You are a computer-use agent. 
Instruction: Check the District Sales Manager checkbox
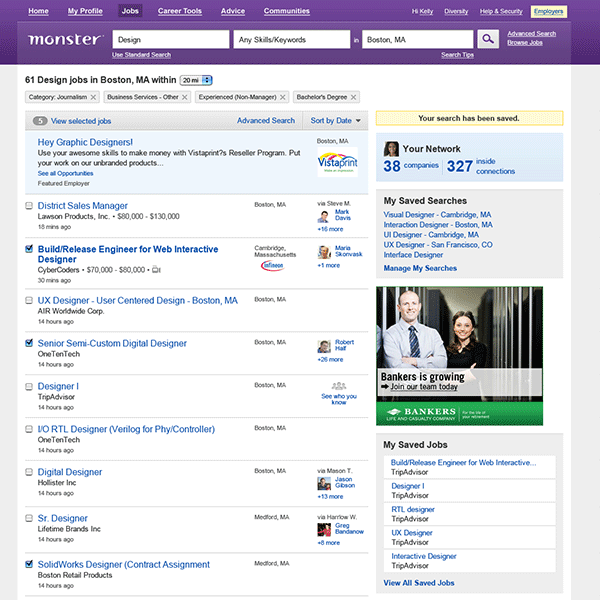(29, 206)
